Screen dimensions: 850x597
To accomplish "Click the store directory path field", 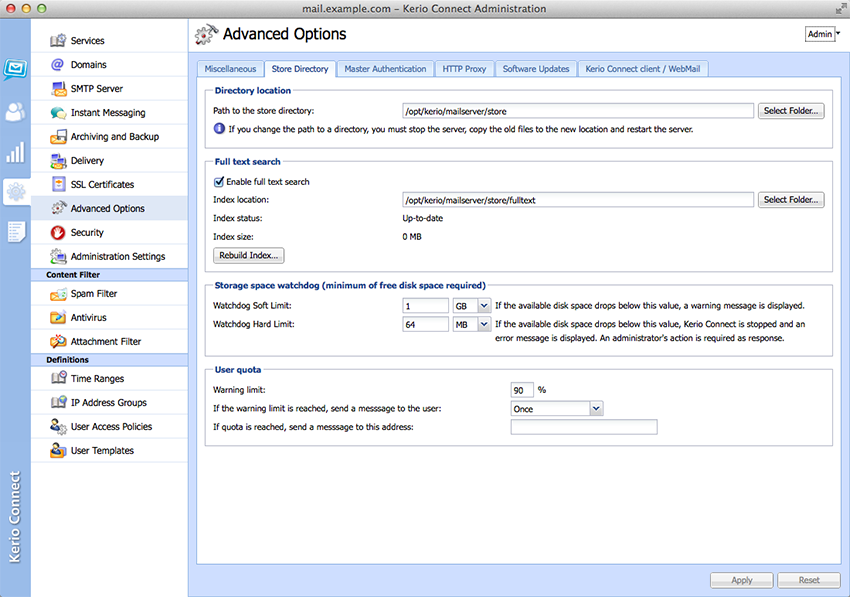I will pos(578,111).
